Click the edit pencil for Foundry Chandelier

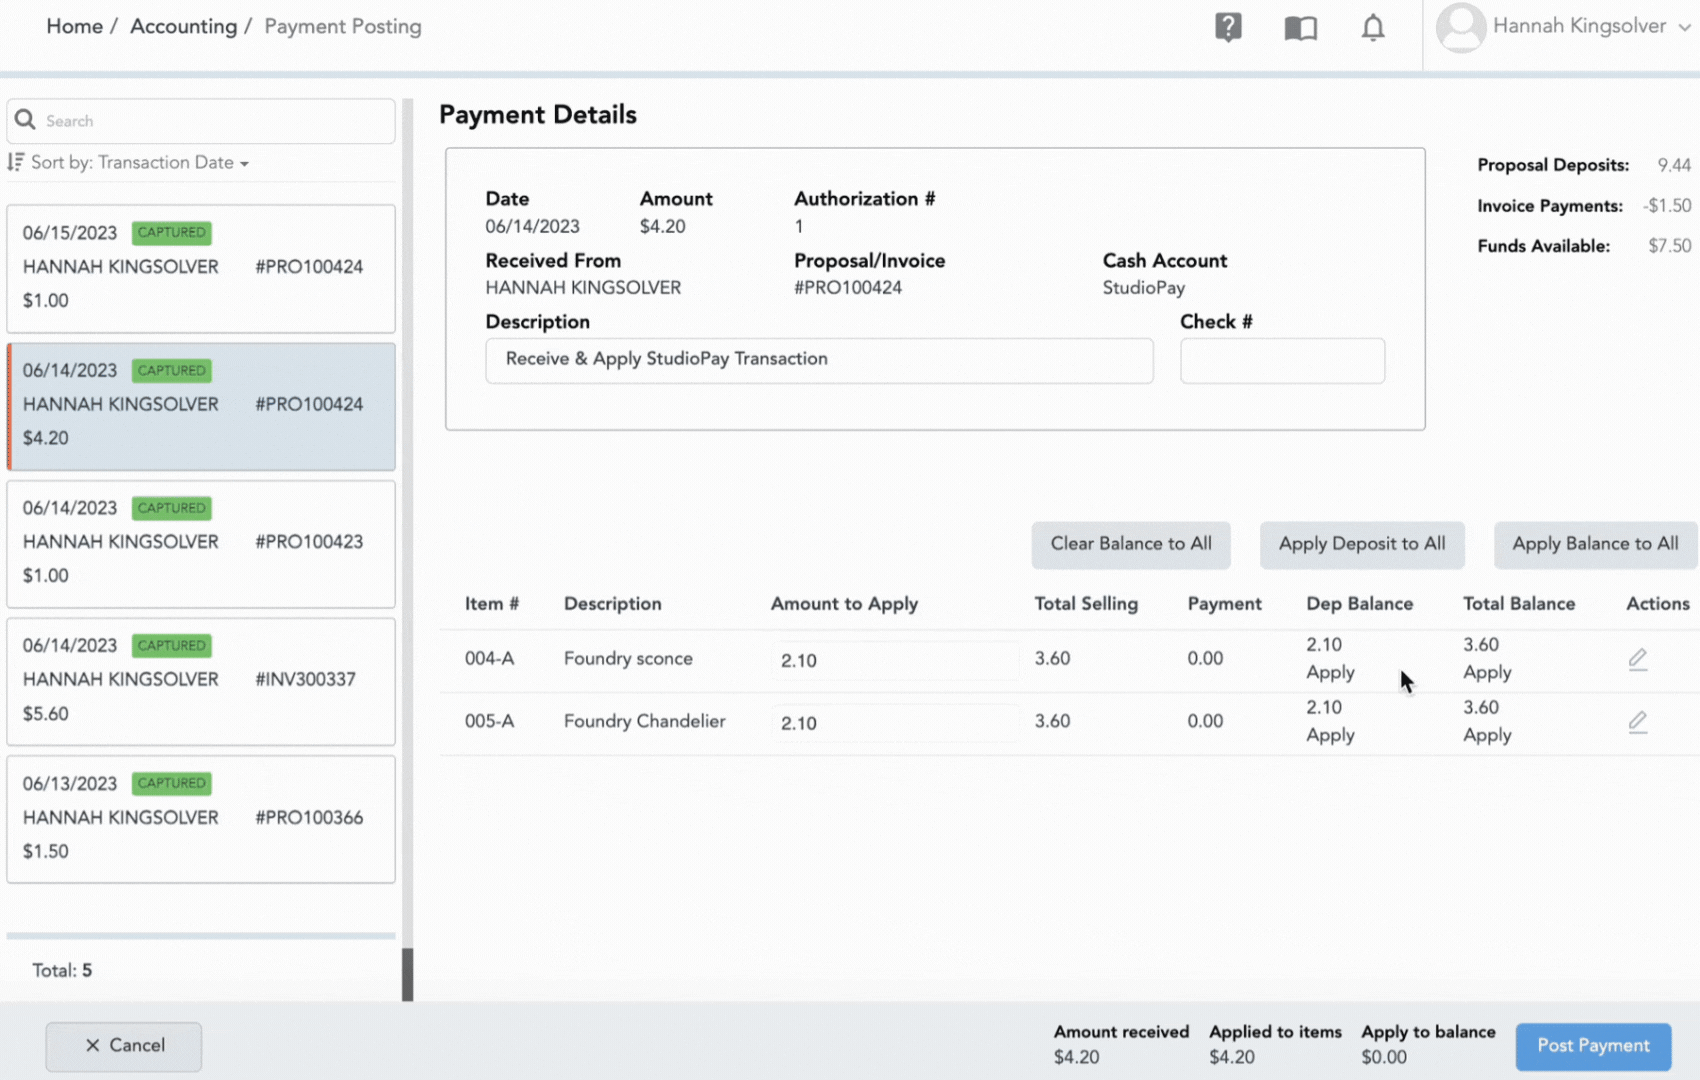[x=1637, y=722]
